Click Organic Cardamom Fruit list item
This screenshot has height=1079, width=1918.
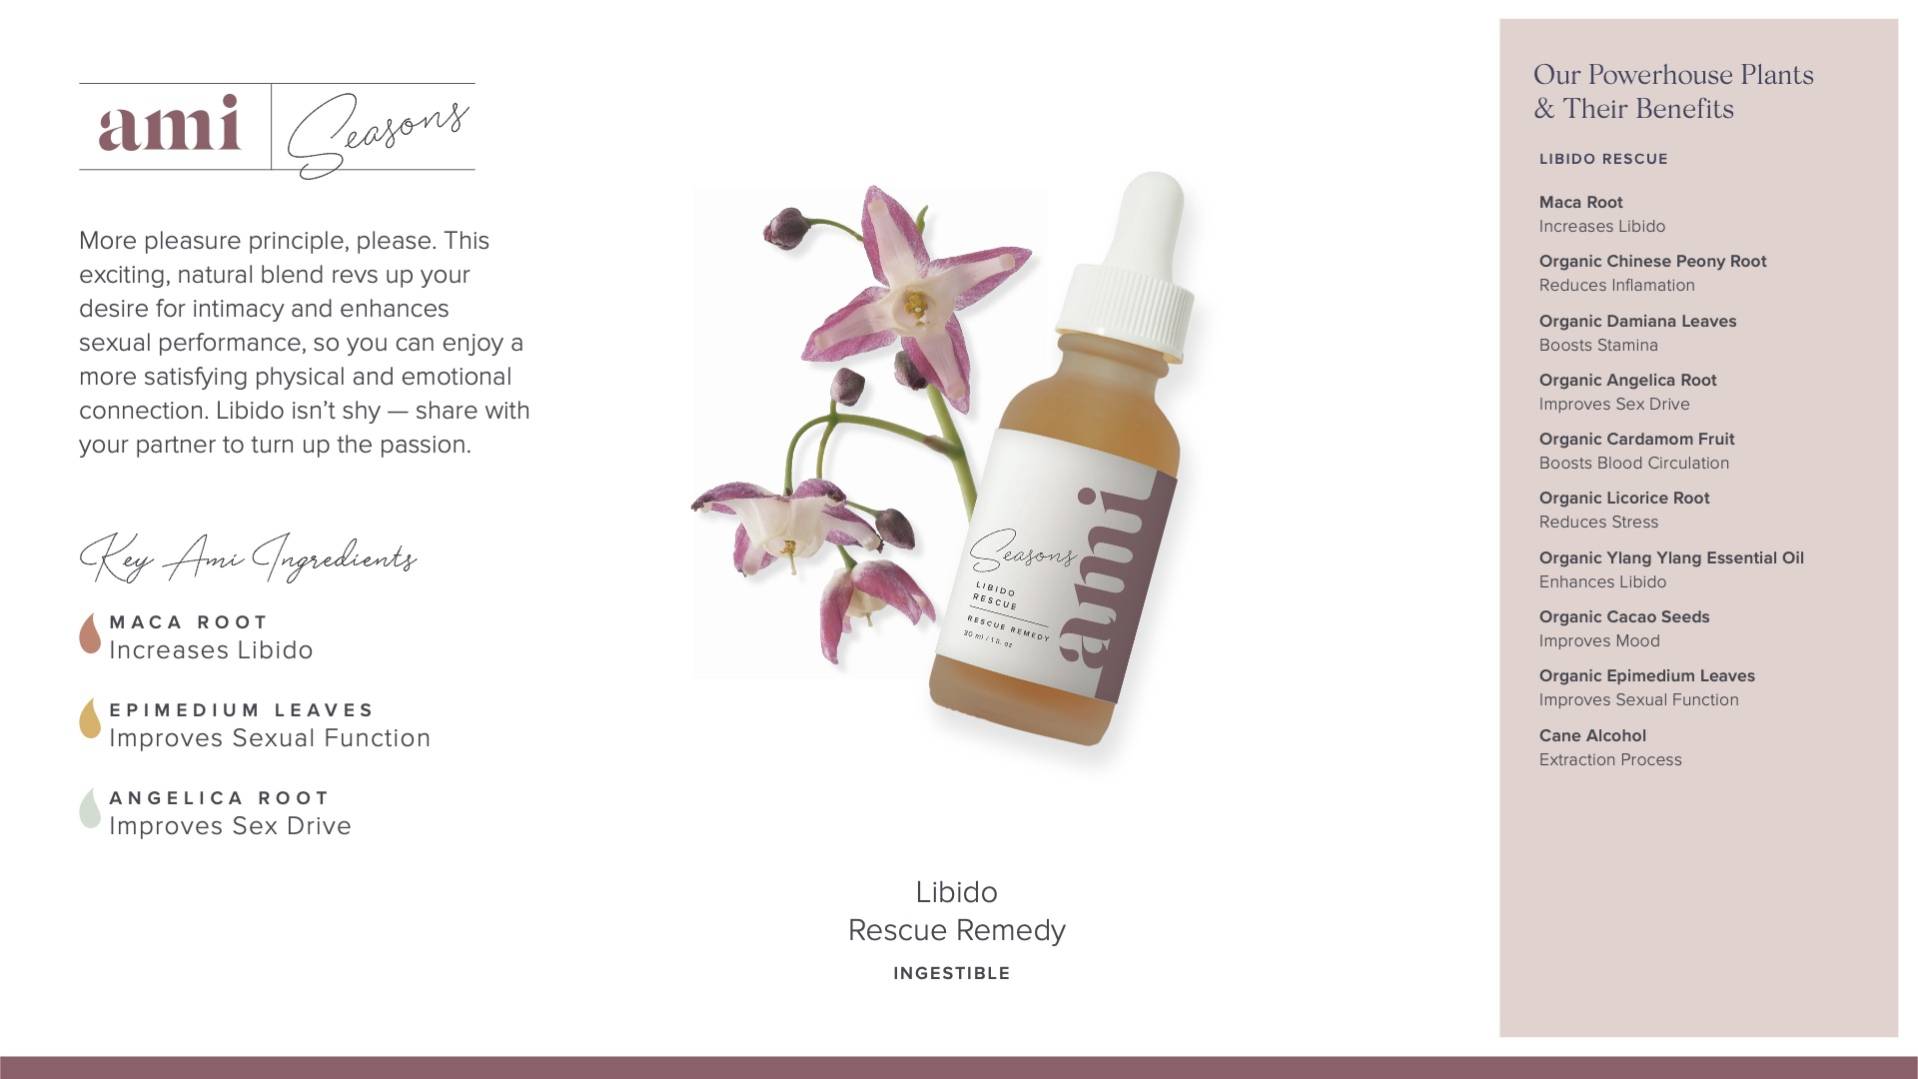[1636, 451]
